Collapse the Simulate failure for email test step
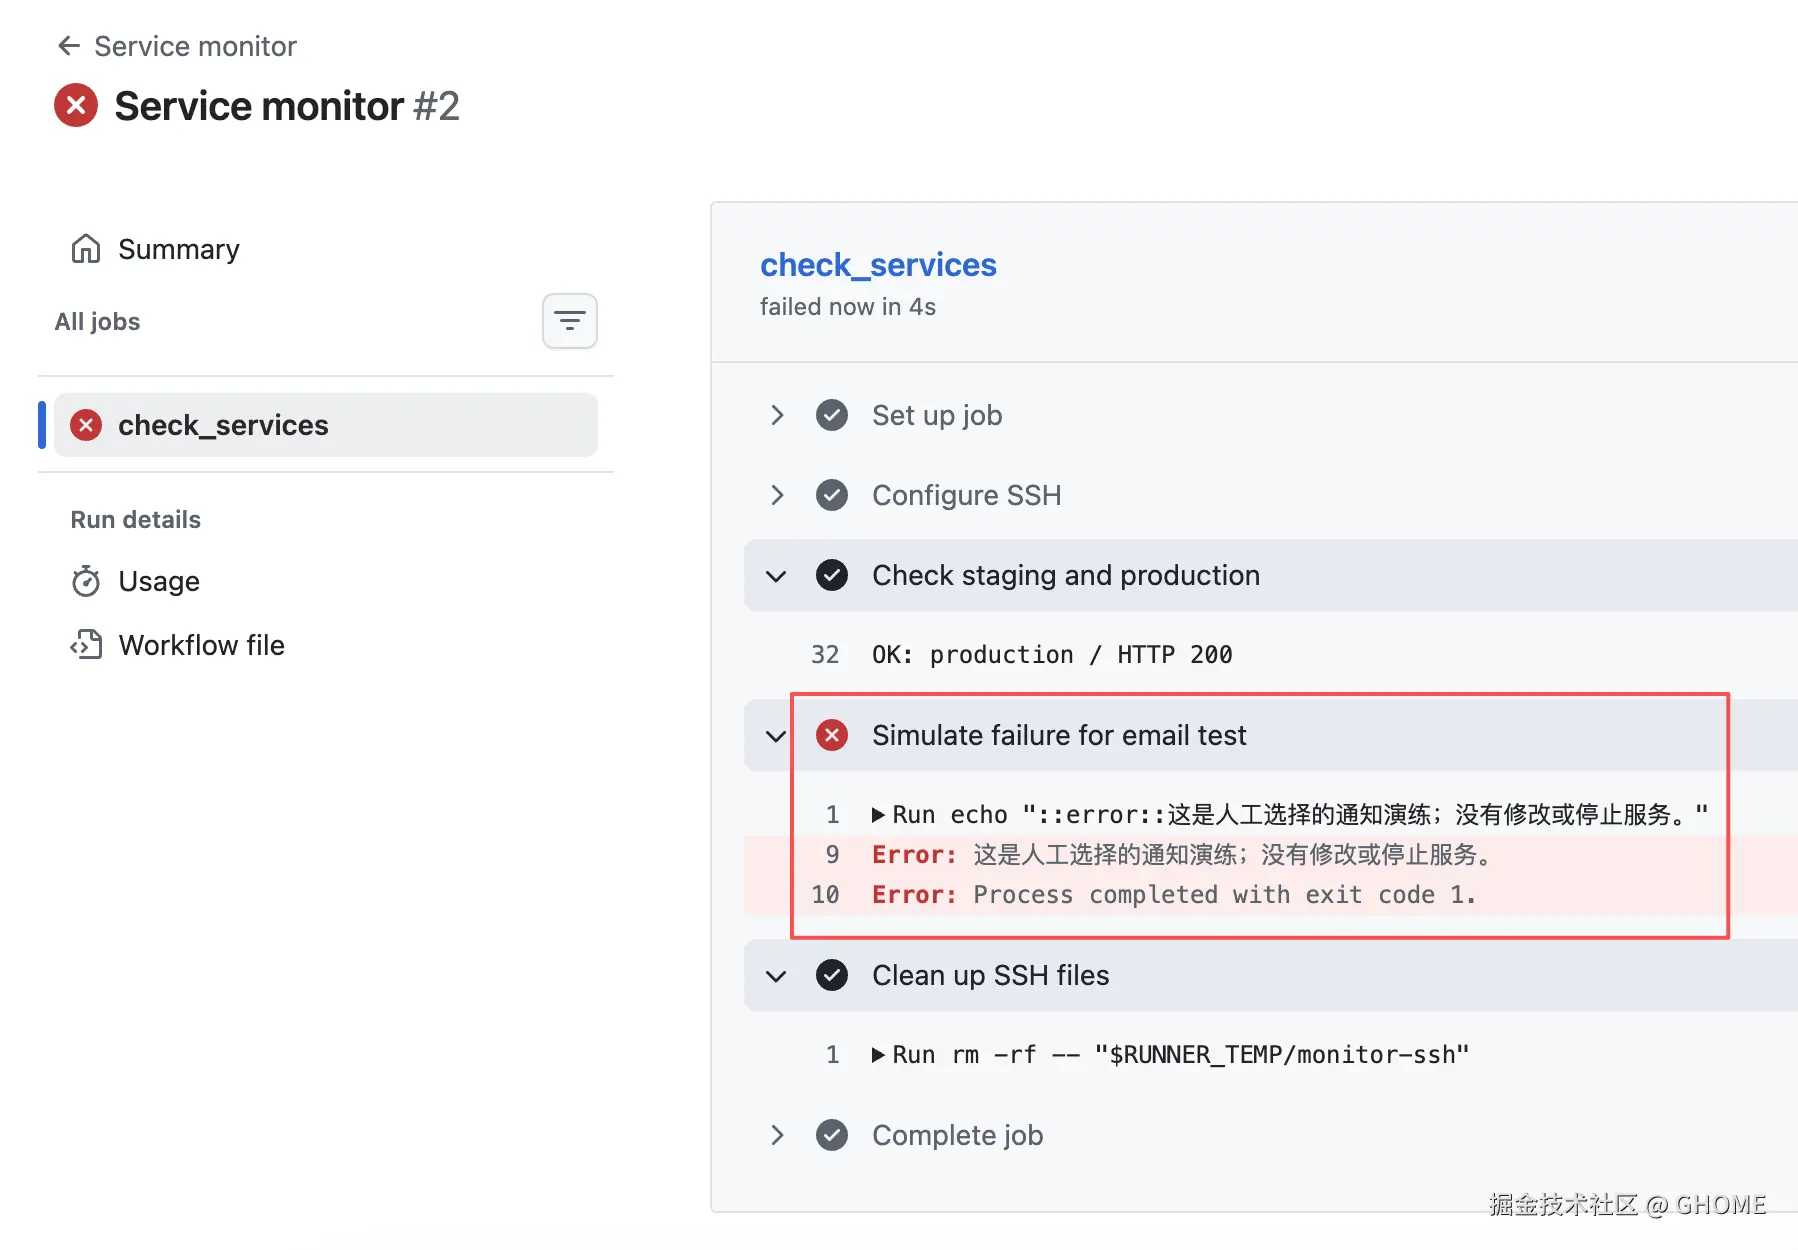Screen dimensions: 1798x1250 click(x=776, y=735)
